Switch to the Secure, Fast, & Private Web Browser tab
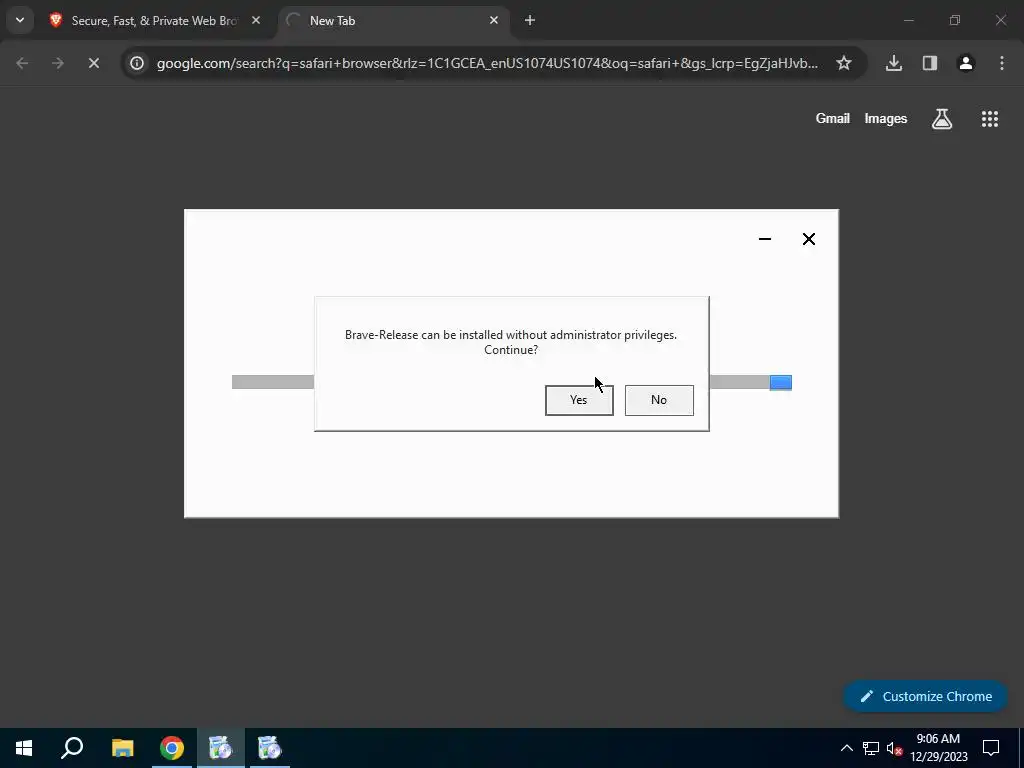 click(x=155, y=21)
